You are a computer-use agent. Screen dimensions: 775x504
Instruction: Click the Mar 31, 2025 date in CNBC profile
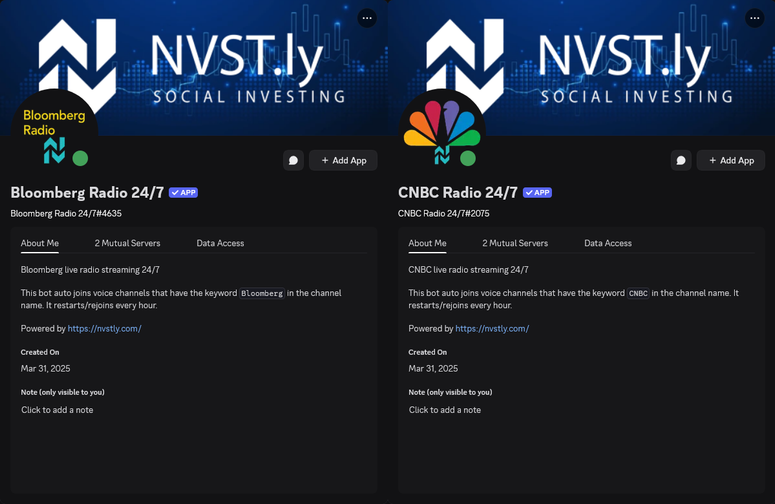(433, 369)
